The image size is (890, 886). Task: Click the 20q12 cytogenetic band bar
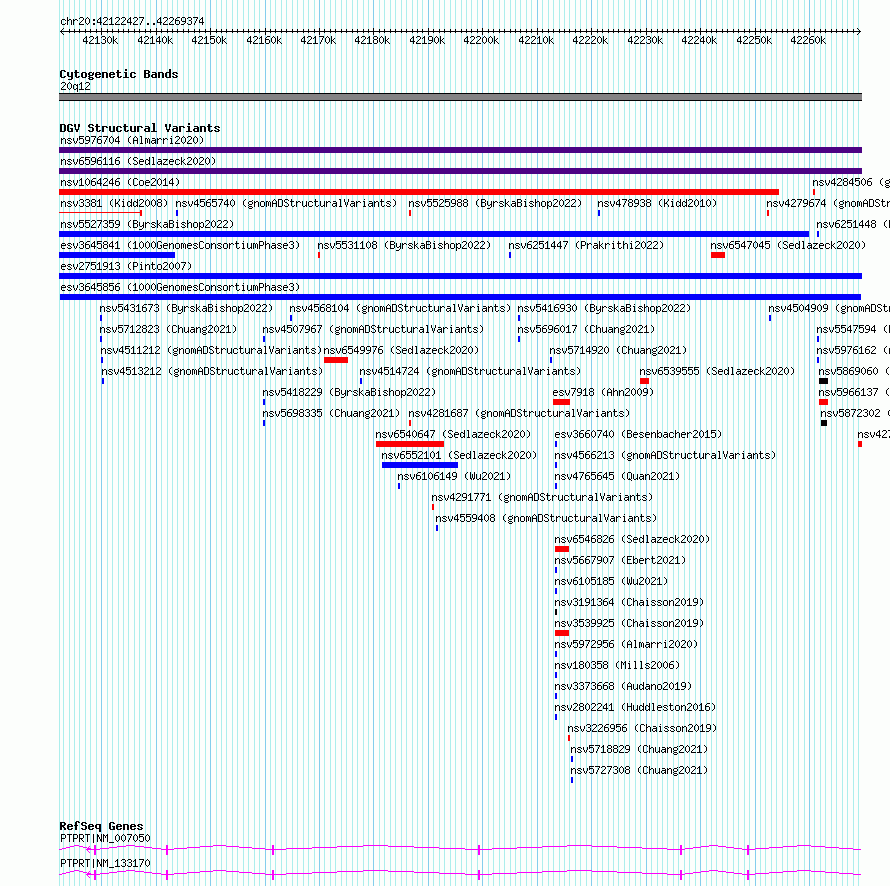pos(460,97)
